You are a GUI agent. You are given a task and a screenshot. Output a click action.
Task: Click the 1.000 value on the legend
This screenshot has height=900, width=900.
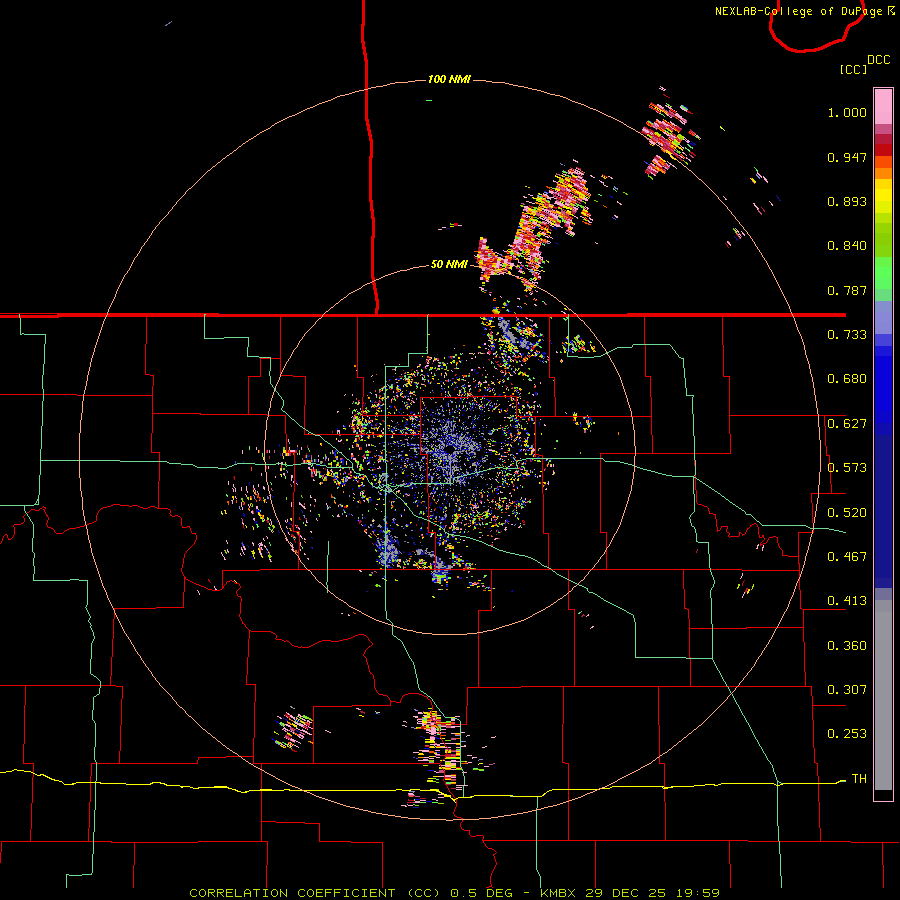(847, 112)
